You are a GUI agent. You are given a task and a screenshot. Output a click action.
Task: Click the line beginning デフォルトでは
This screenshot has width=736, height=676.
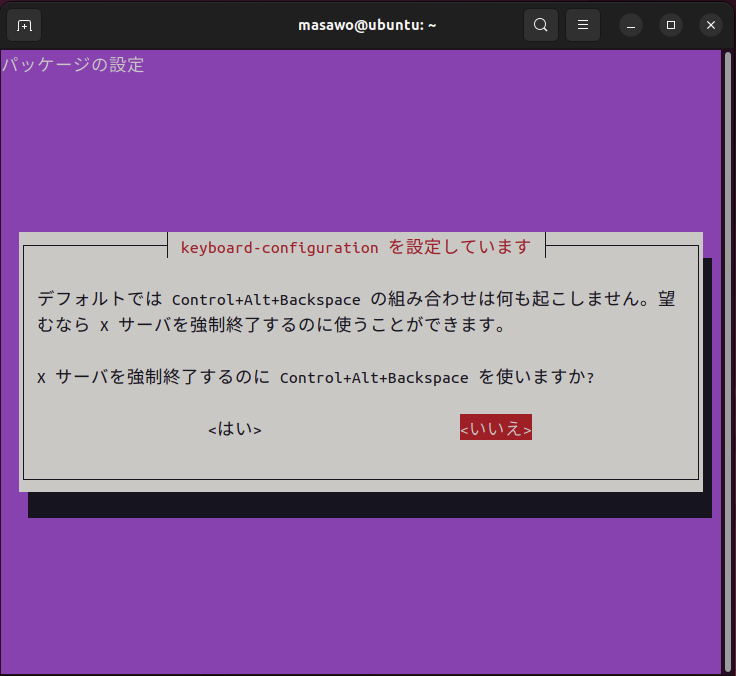pyautogui.click(x=356, y=299)
